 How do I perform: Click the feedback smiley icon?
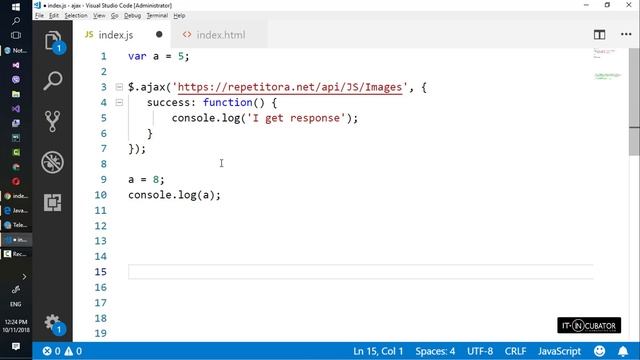pyautogui.click(x=599, y=351)
